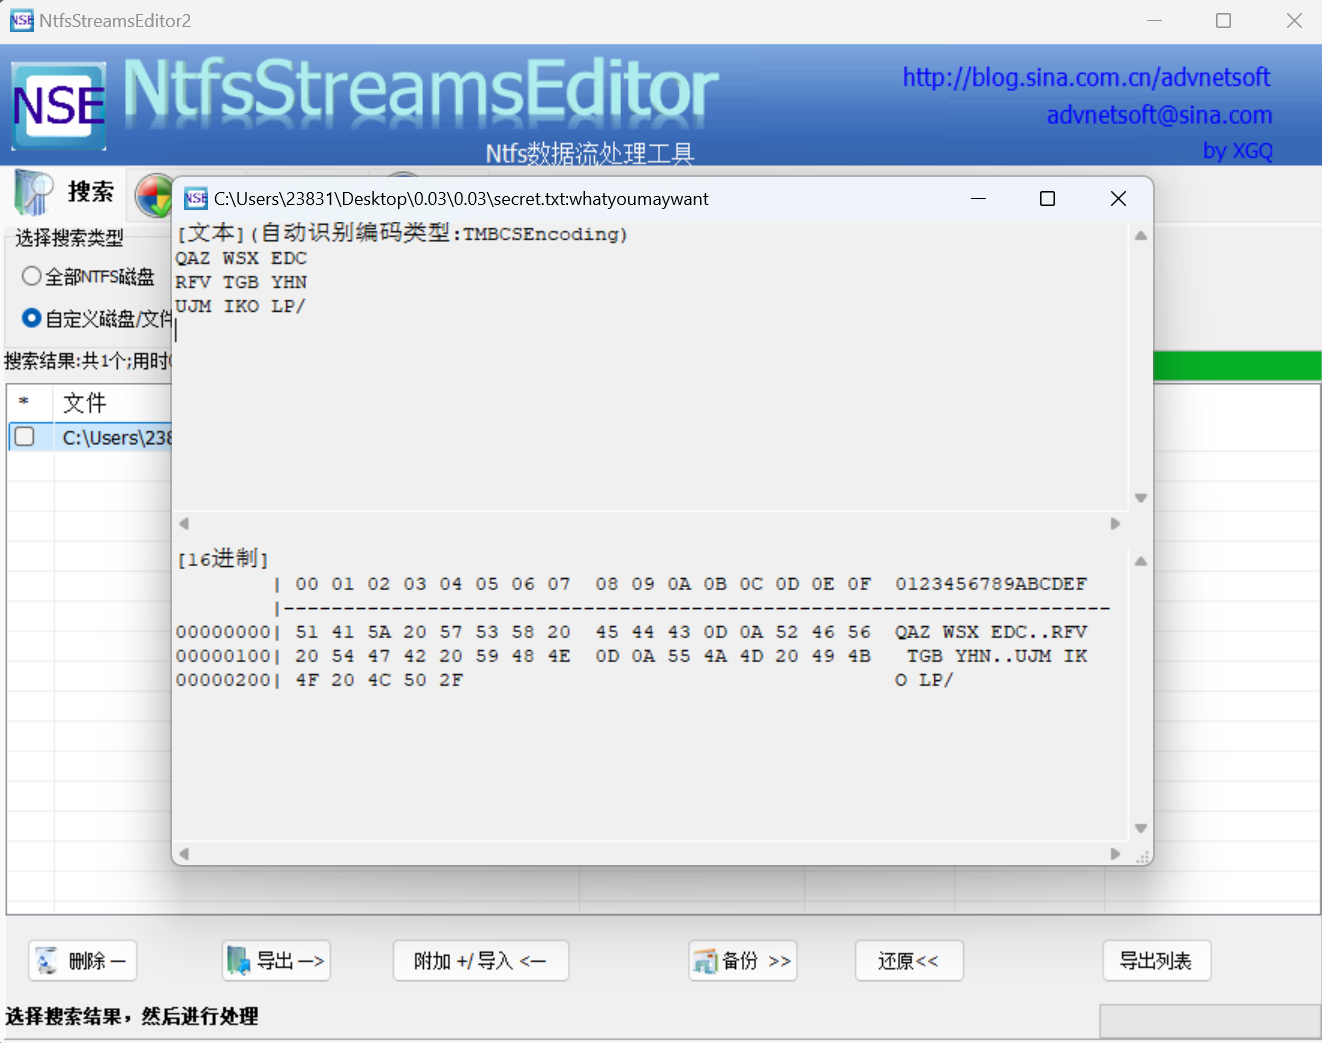
Task: Click the 选择搜索类型 label
Action: point(70,238)
